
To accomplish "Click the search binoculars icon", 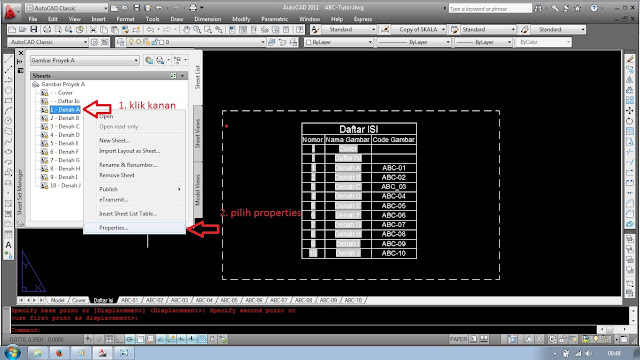I will click(x=538, y=8).
